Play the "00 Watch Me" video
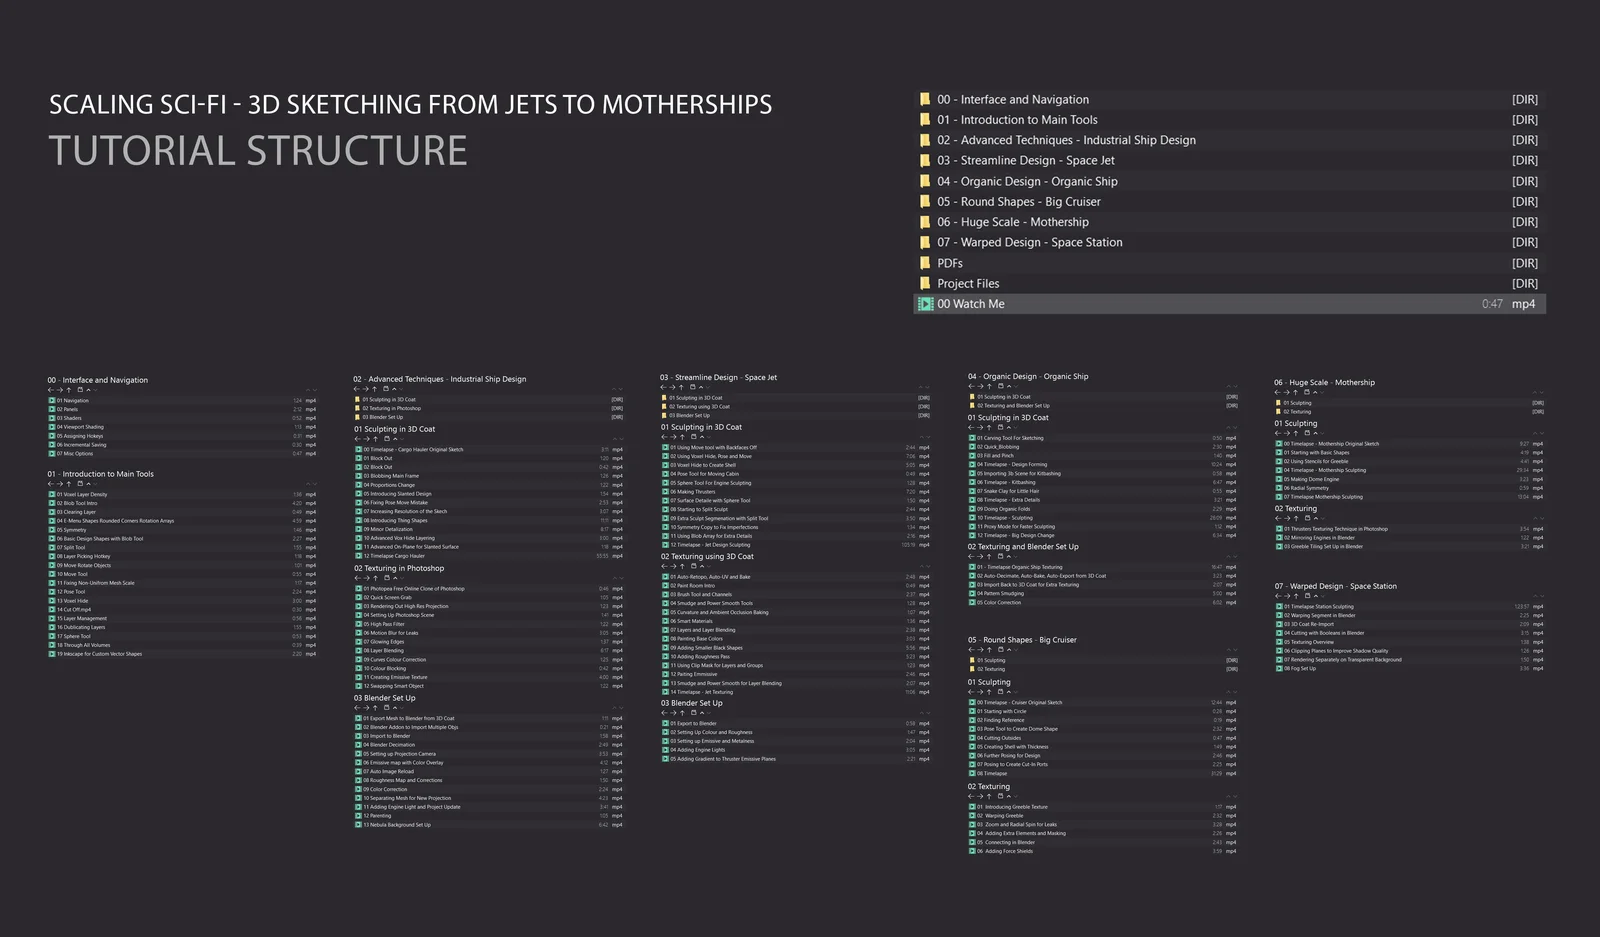This screenshot has height=937, width=1600. (x=926, y=303)
